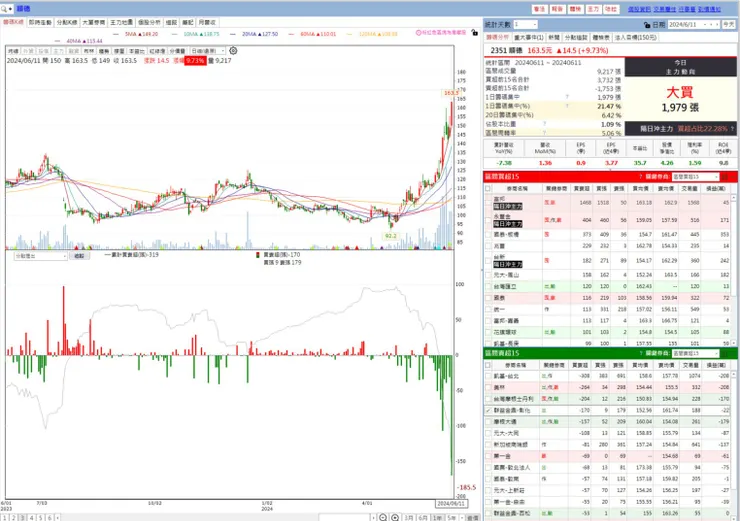Switch to the 月營收 tab
The image size is (740, 521).
tap(207, 22)
